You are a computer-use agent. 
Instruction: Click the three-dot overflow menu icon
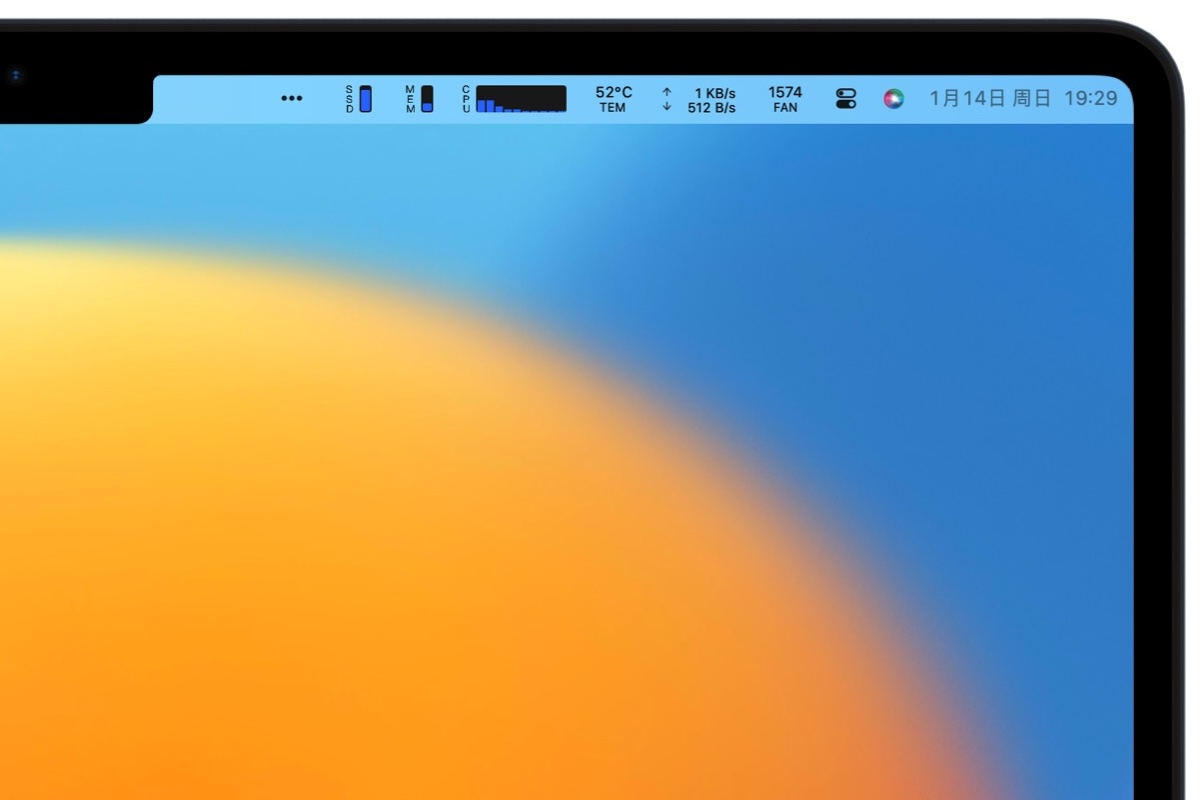tap(292, 98)
